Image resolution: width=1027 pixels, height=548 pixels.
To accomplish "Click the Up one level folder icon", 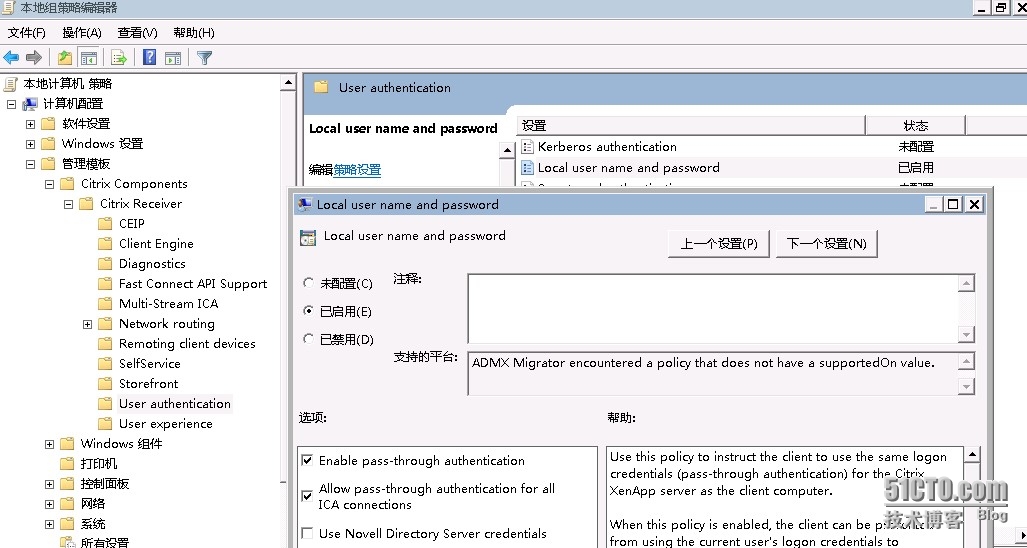I will coord(64,58).
